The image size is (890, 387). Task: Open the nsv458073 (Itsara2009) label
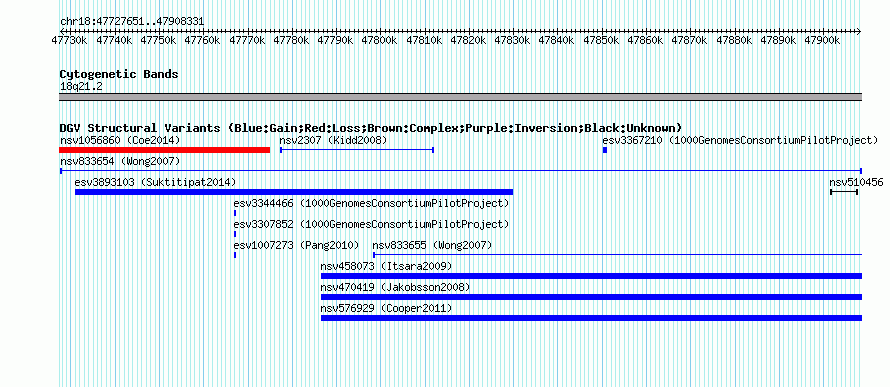pyautogui.click(x=386, y=266)
